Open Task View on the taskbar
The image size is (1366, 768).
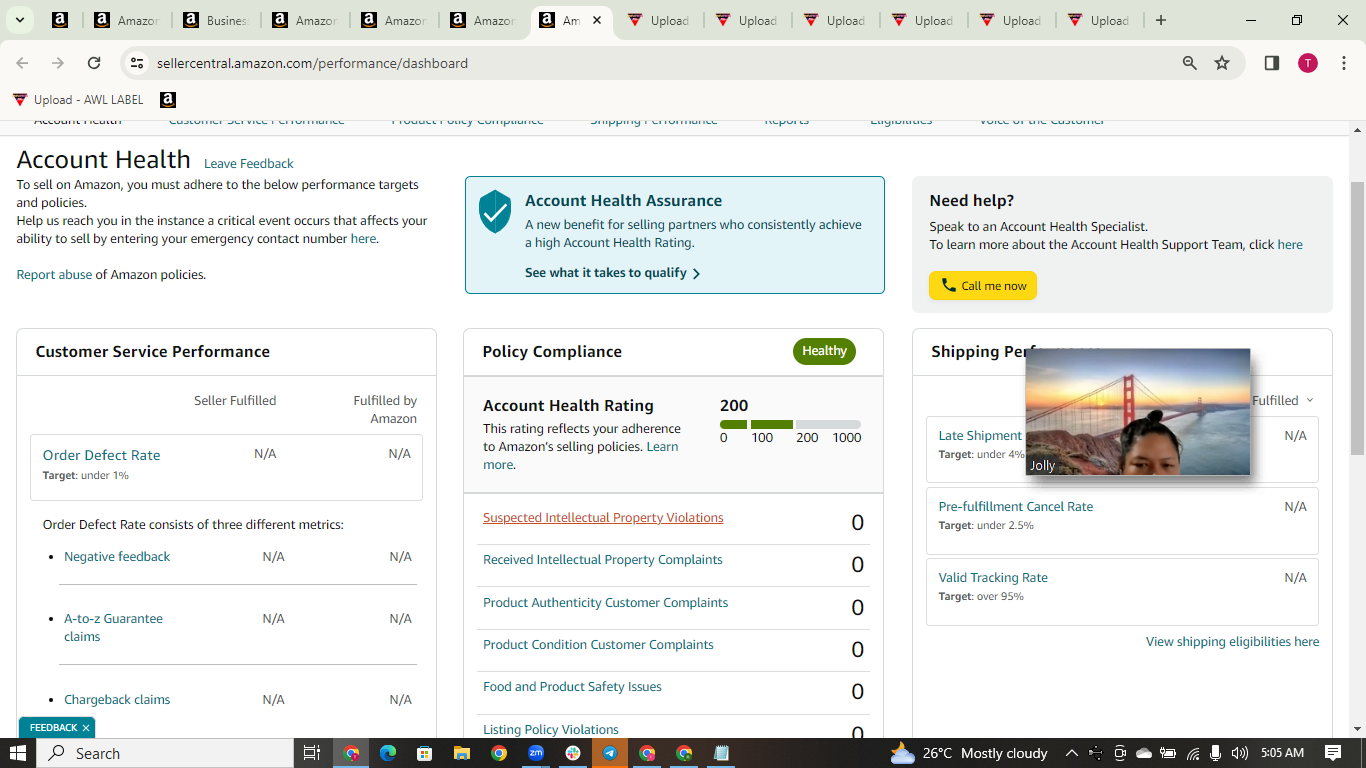(x=312, y=753)
